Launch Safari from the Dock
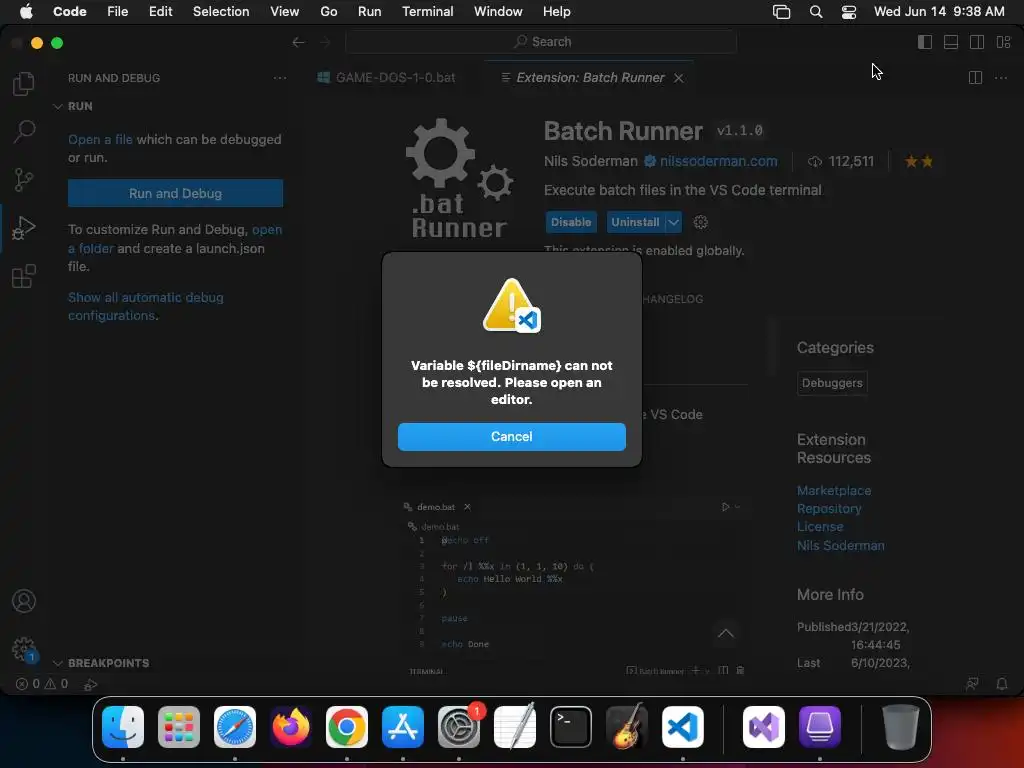1024x768 pixels. [x=235, y=726]
